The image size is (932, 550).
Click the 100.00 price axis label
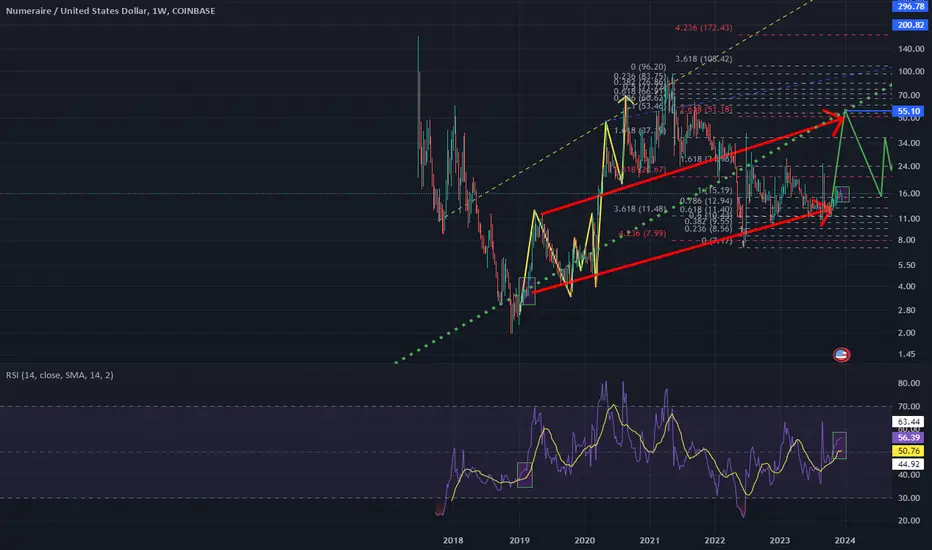click(909, 71)
